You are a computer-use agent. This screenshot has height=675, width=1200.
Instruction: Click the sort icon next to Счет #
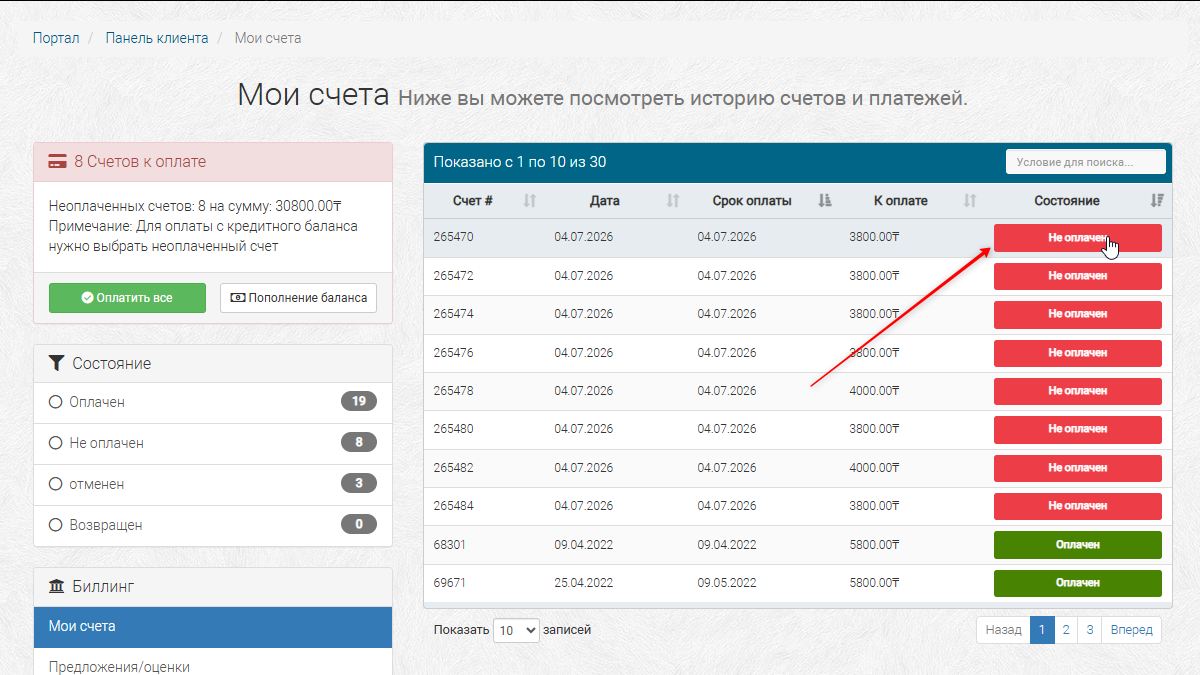coord(530,201)
